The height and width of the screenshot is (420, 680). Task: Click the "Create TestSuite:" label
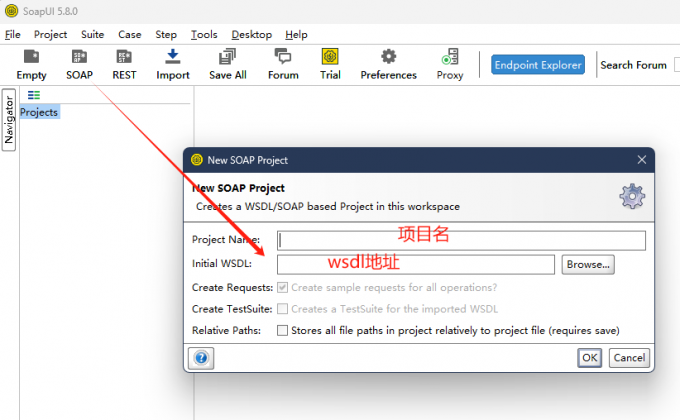click(232, 309)
